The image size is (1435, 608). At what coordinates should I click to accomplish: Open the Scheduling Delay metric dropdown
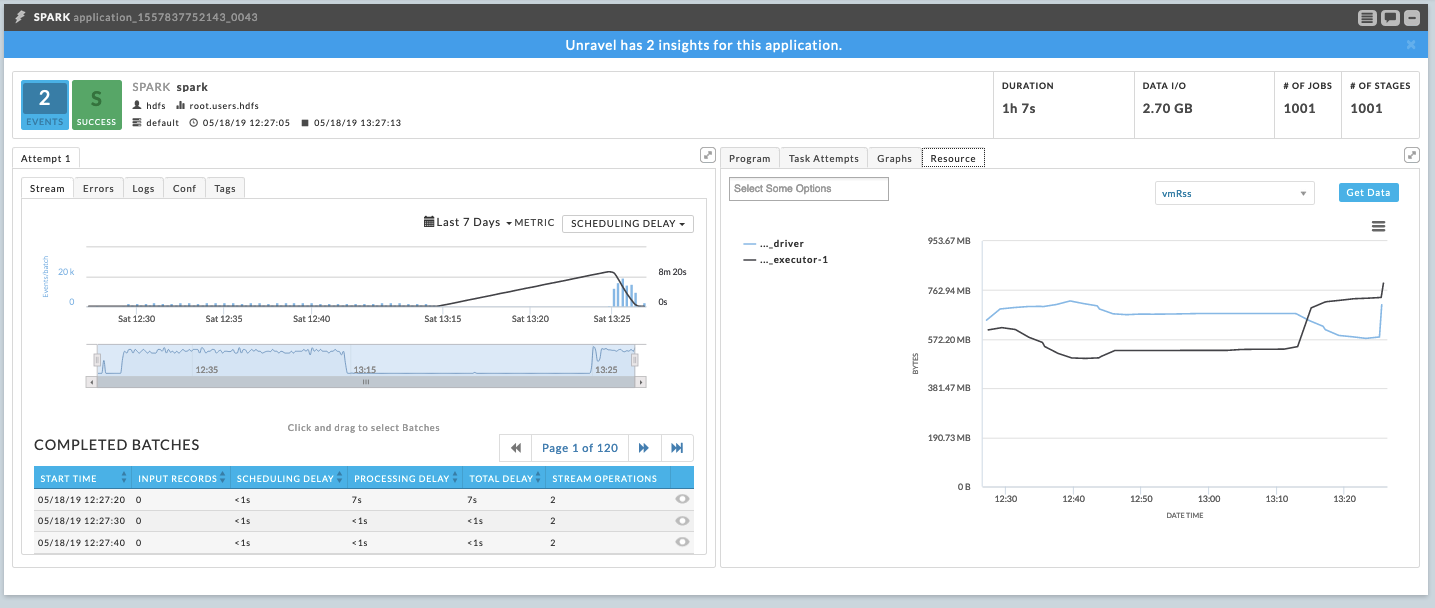[627, 224]
